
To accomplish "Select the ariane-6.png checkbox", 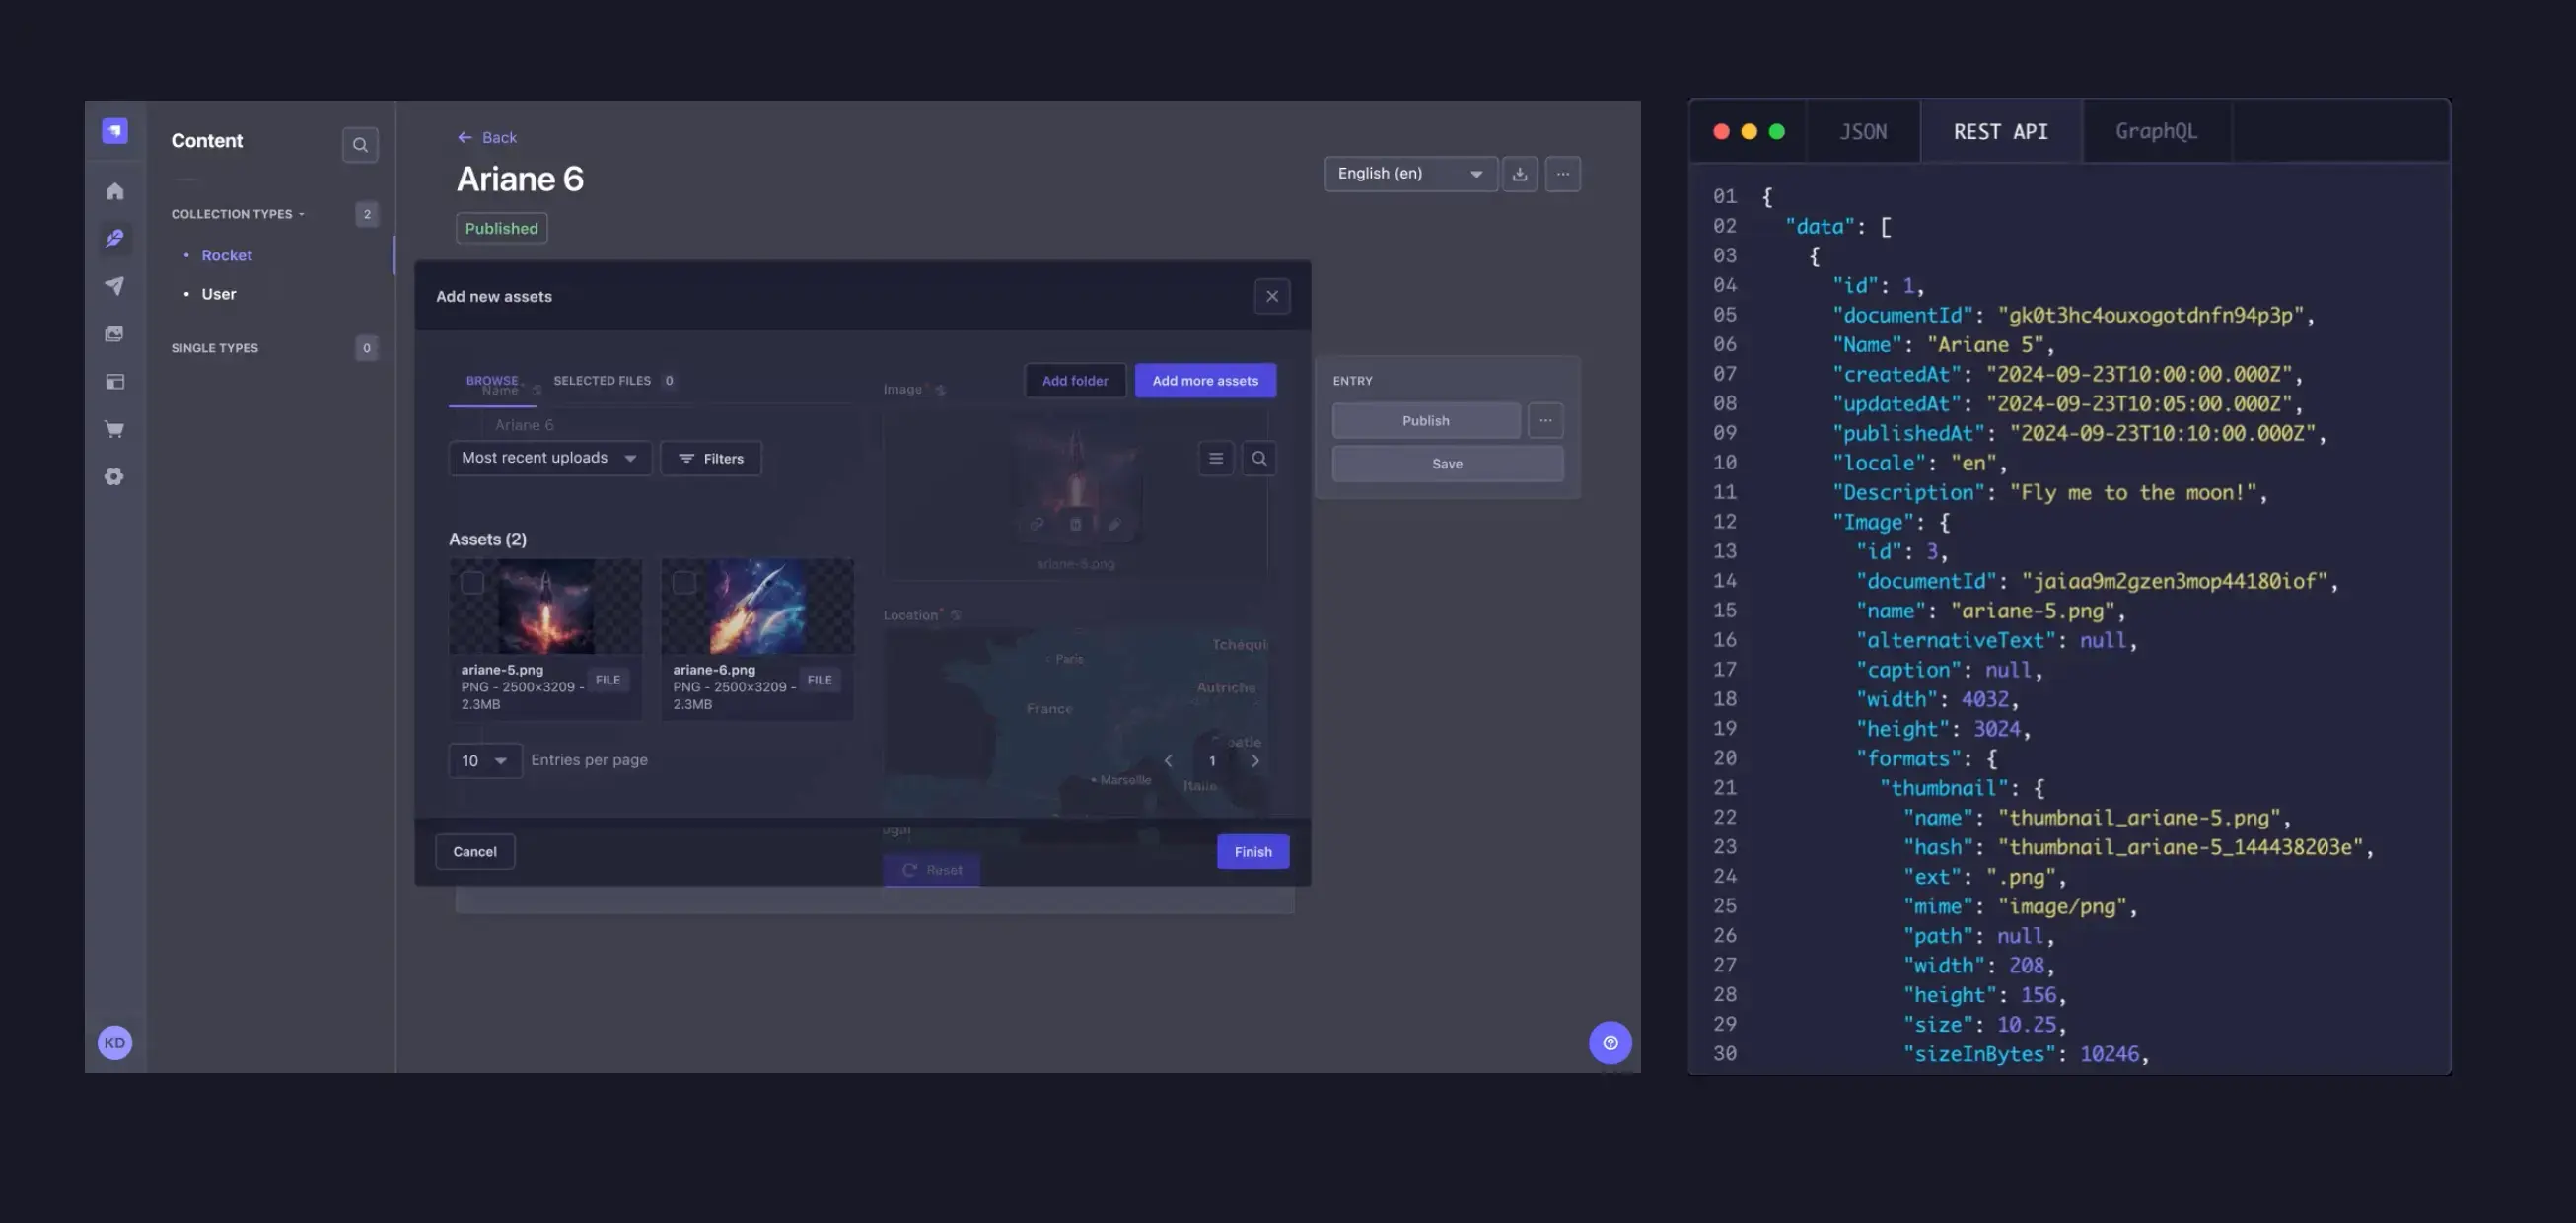I will pos(684,583).
